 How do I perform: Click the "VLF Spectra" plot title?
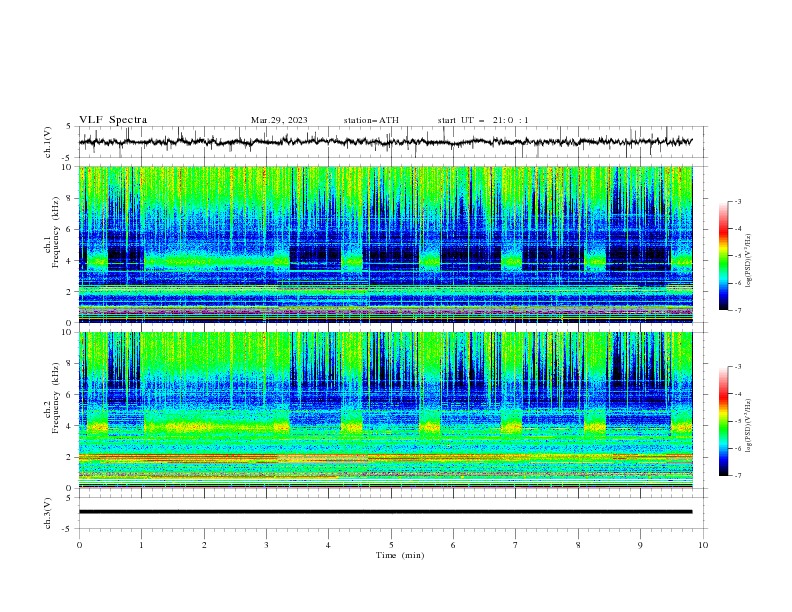click(113, 120)
